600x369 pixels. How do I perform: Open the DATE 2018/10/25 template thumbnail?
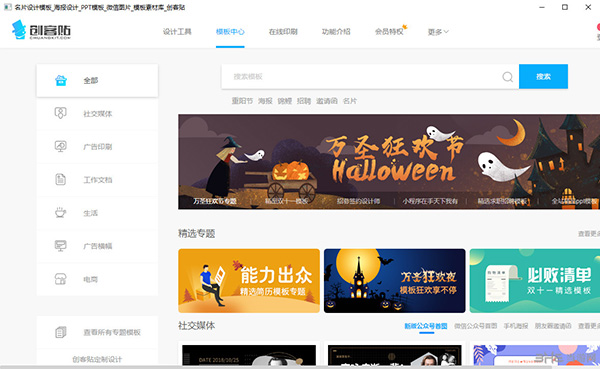(x=249, y=355)
